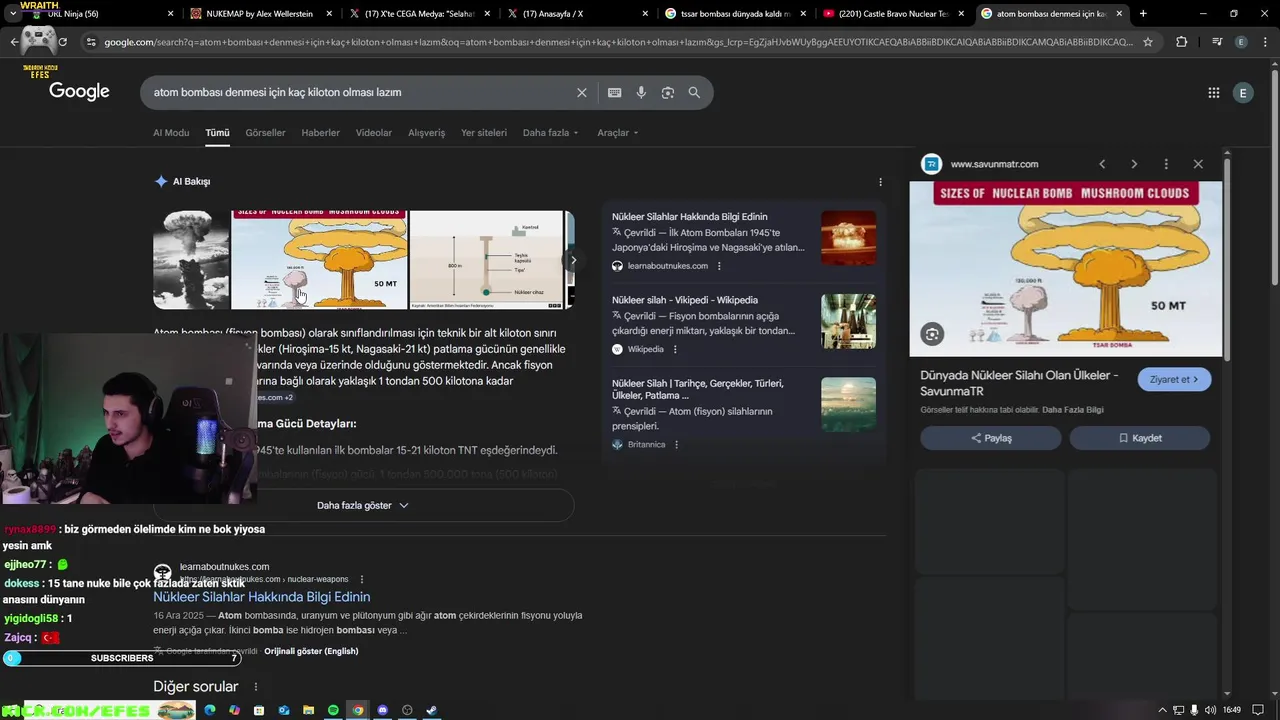Click the Chrome address bar URL
The width and height of the screenshot is (1280, 720).
click(x=618, y=42)
